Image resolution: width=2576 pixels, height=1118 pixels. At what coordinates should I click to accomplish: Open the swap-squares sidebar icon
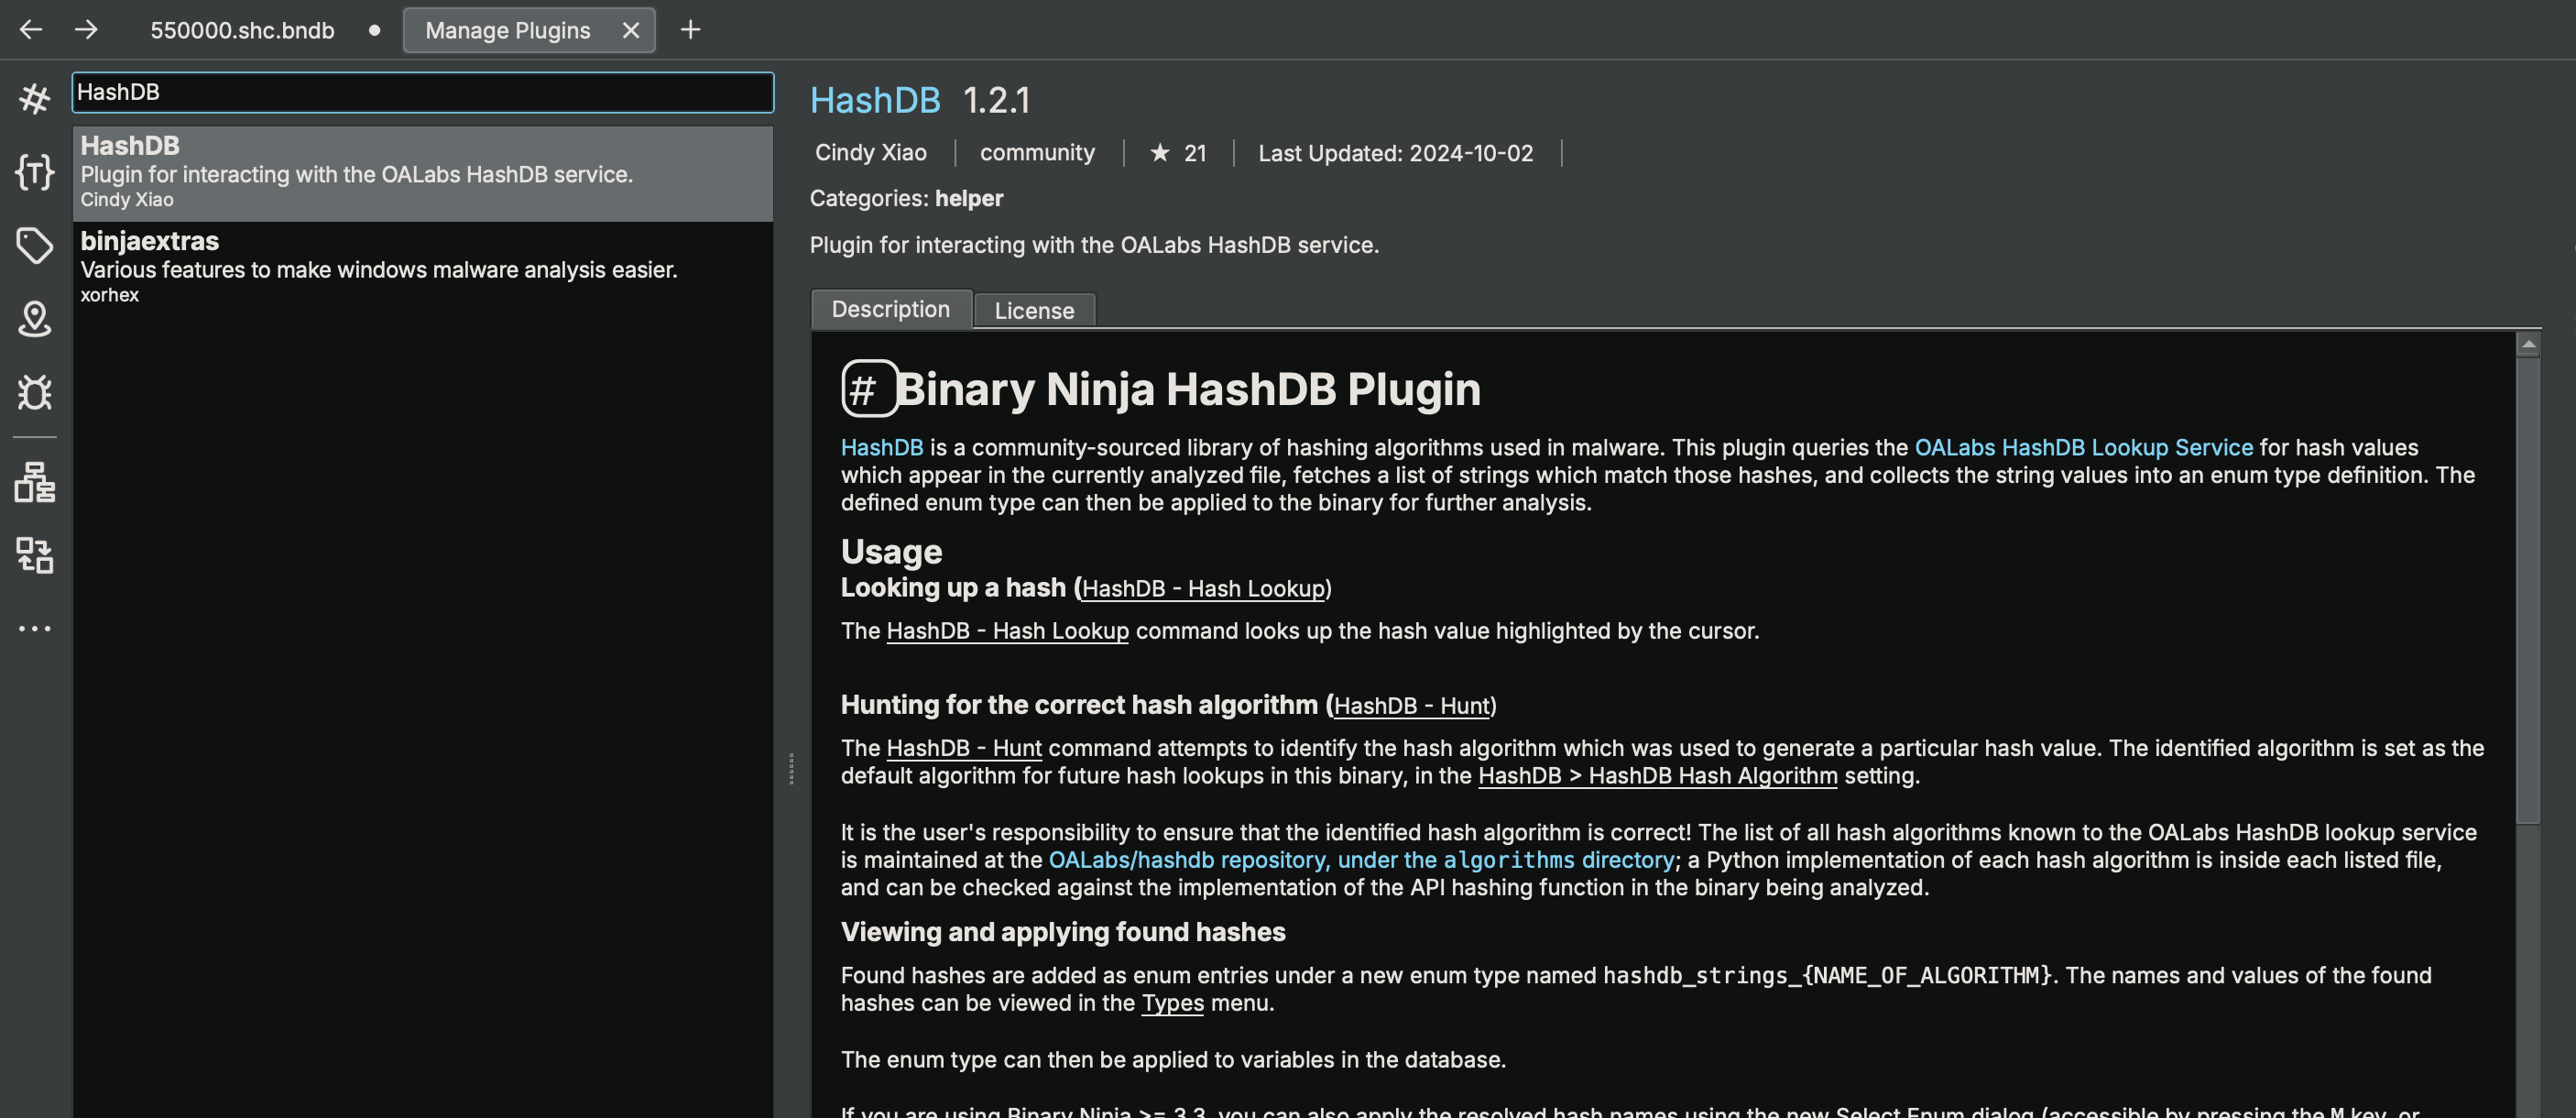(34, 555)
